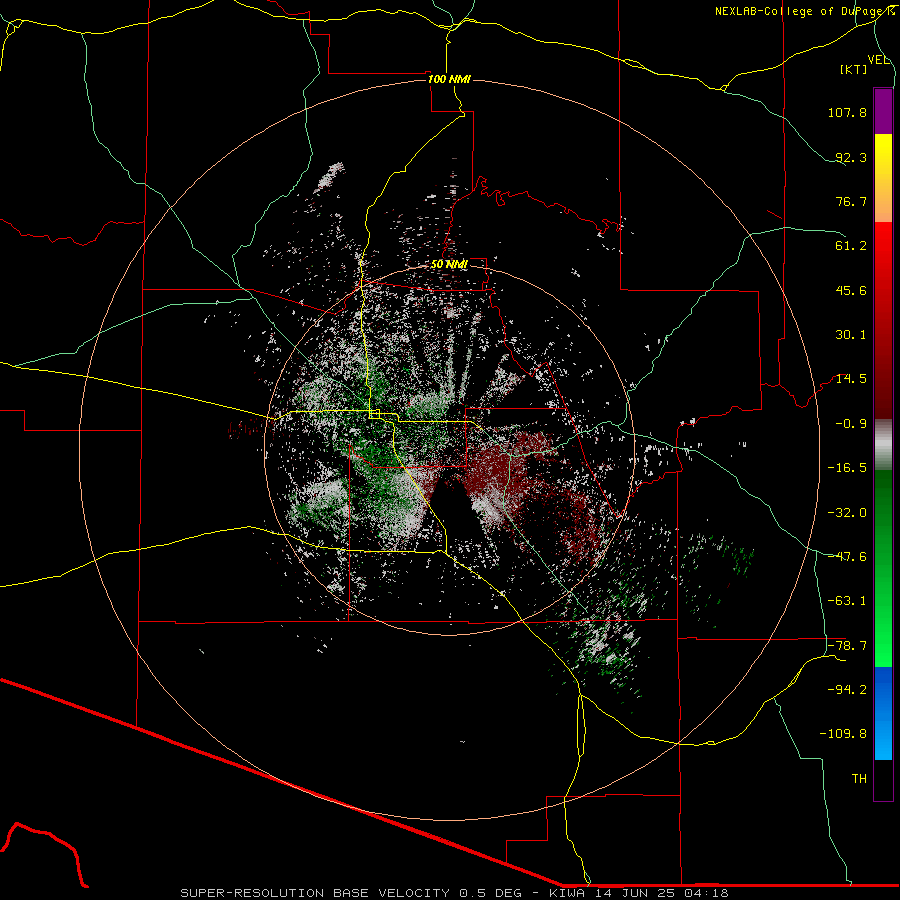Select the 107.8 velocity scale value
The height and width of the screenshot is (900, 900).
[847, 112]
